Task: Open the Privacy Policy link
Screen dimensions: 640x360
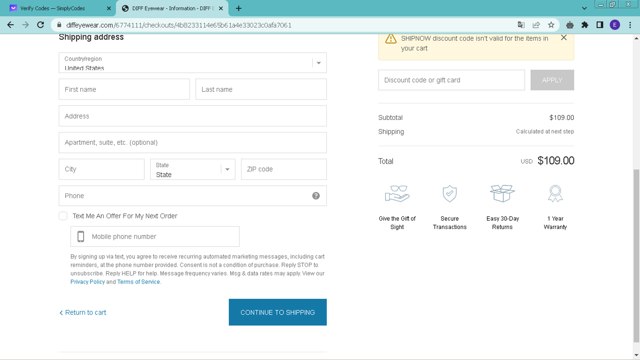Action: [87, 282]
